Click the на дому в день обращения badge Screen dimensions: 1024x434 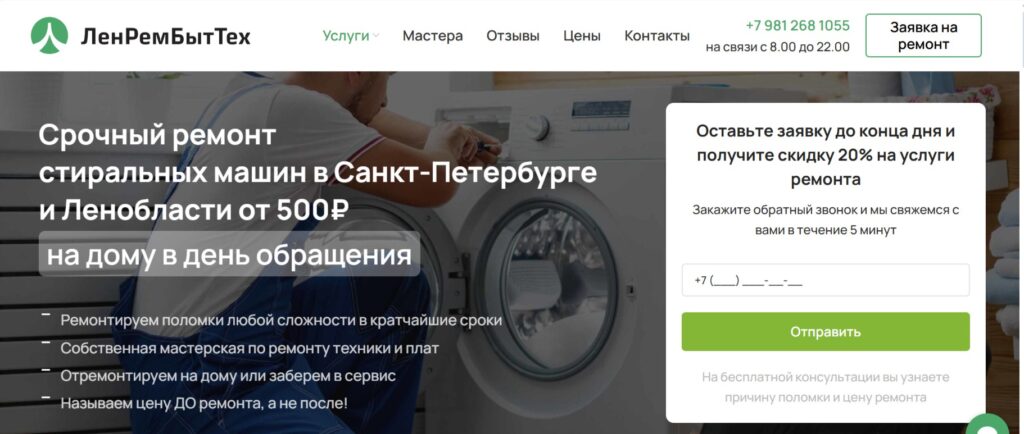point(229,255)
